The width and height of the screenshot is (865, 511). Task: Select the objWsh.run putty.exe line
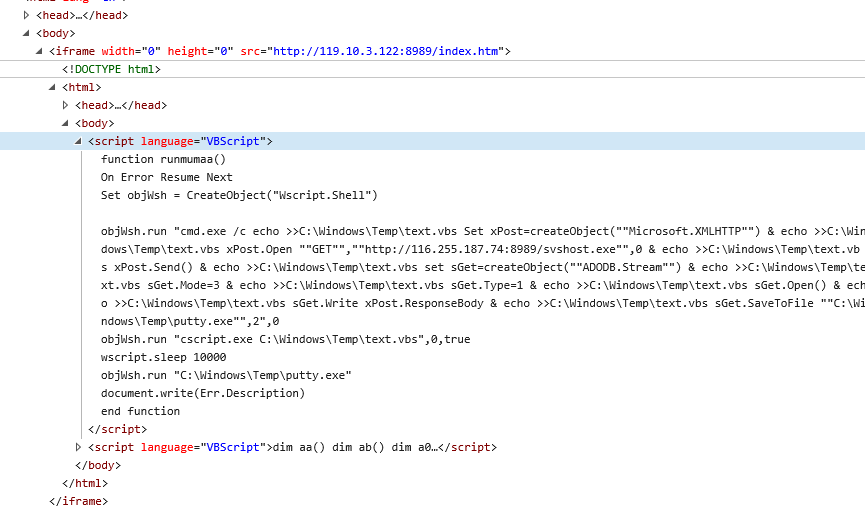[x=226, y=375]
